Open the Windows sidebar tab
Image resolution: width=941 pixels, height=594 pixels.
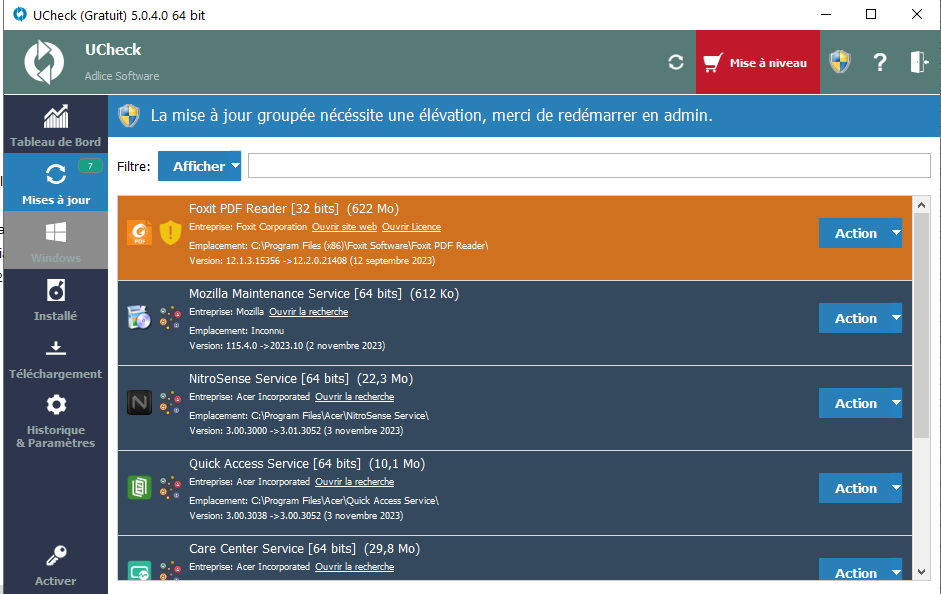pyautogui.click(x=56, y=240)
